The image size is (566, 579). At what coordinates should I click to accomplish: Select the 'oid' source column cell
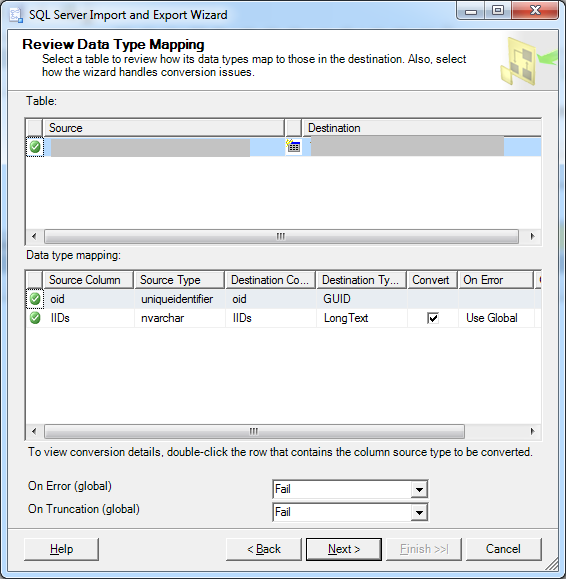(x=88, y=299)
